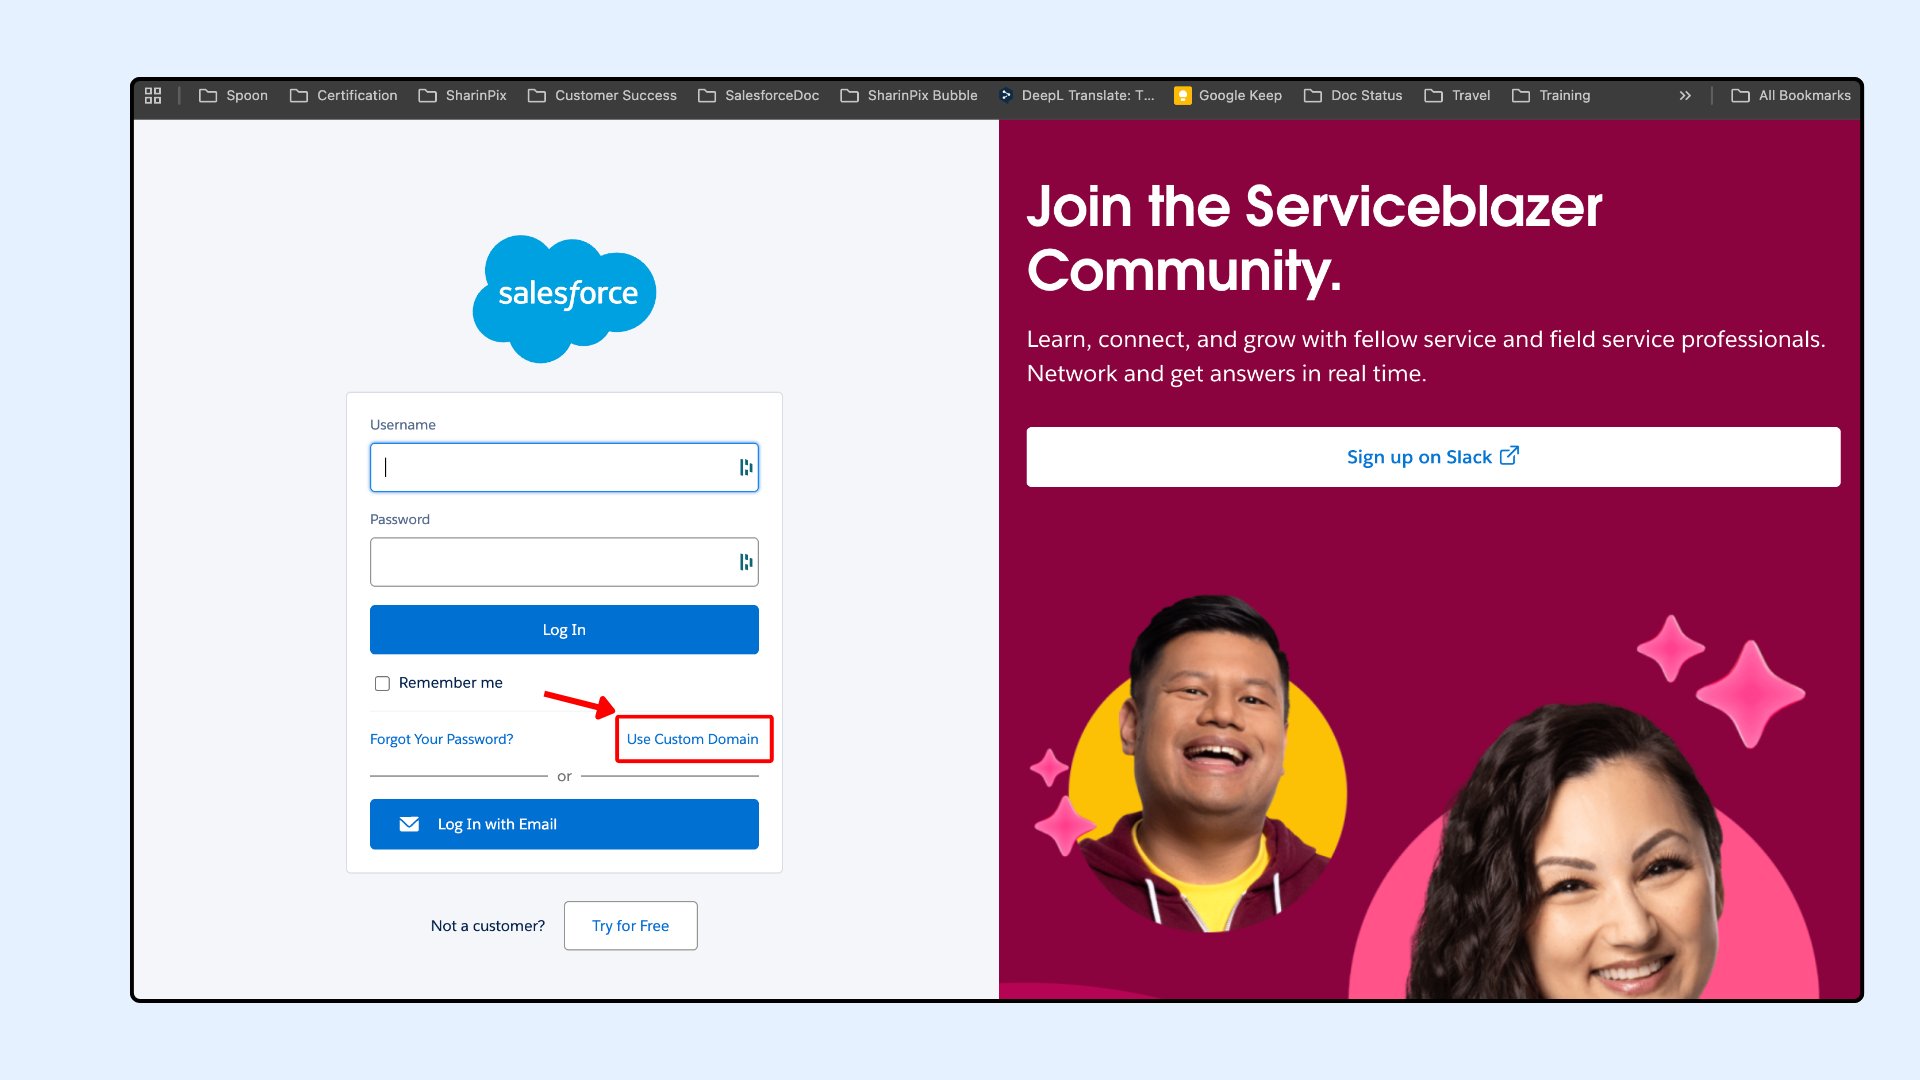Image resolution: width=1920 pixels, height=1080 pixels.
Task: Open the apps grid icon in bookmarks bar
Action: coord(153,96)
